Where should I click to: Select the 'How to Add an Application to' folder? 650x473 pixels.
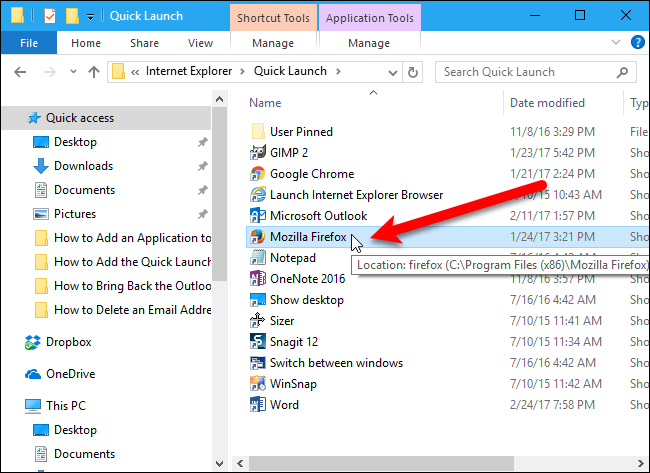[x=123, y=238]
